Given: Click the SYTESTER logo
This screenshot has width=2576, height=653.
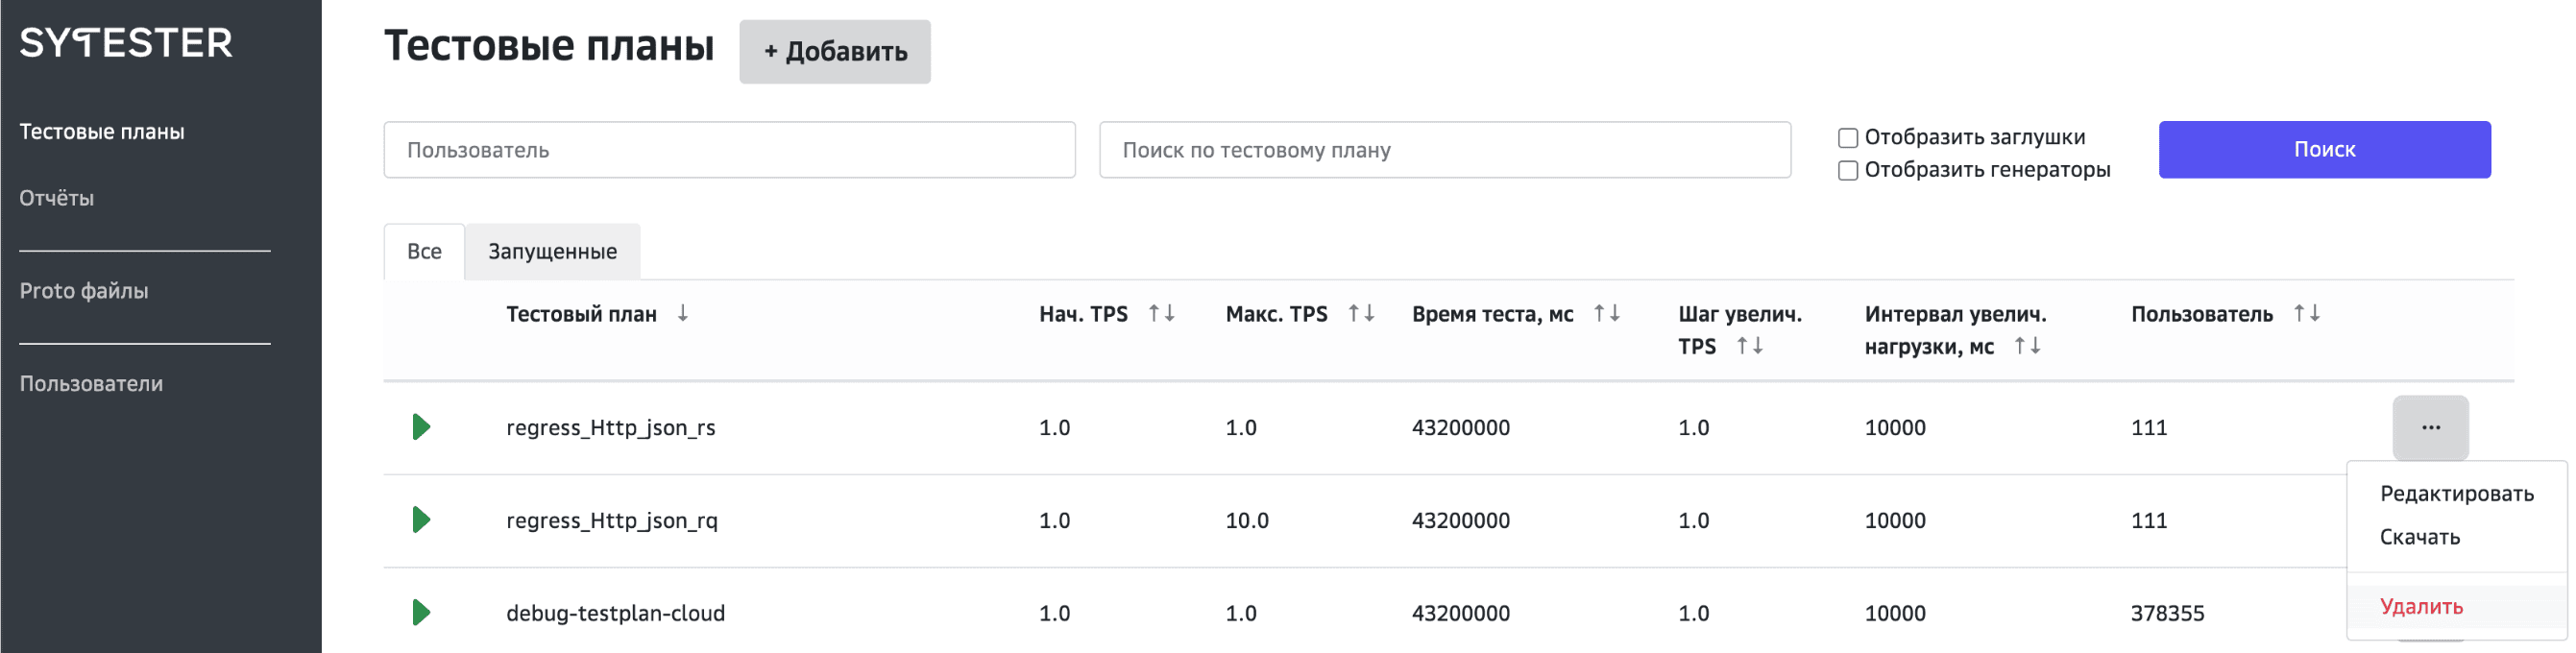Looking at the screenshot, I should 126,42.
